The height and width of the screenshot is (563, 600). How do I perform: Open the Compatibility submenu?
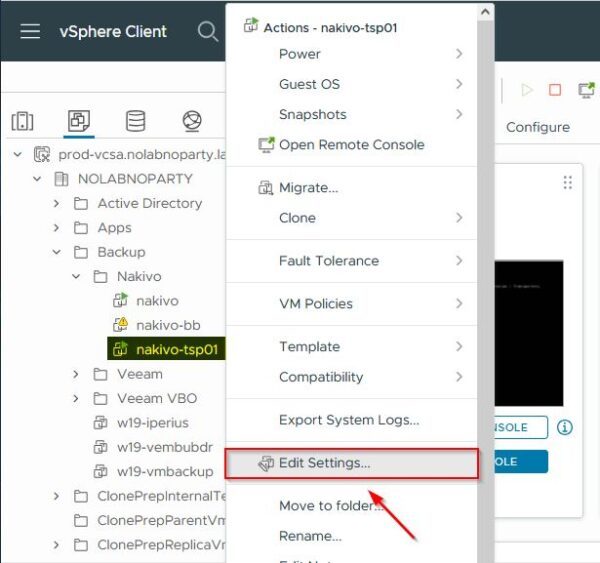[x=351, y=377]
